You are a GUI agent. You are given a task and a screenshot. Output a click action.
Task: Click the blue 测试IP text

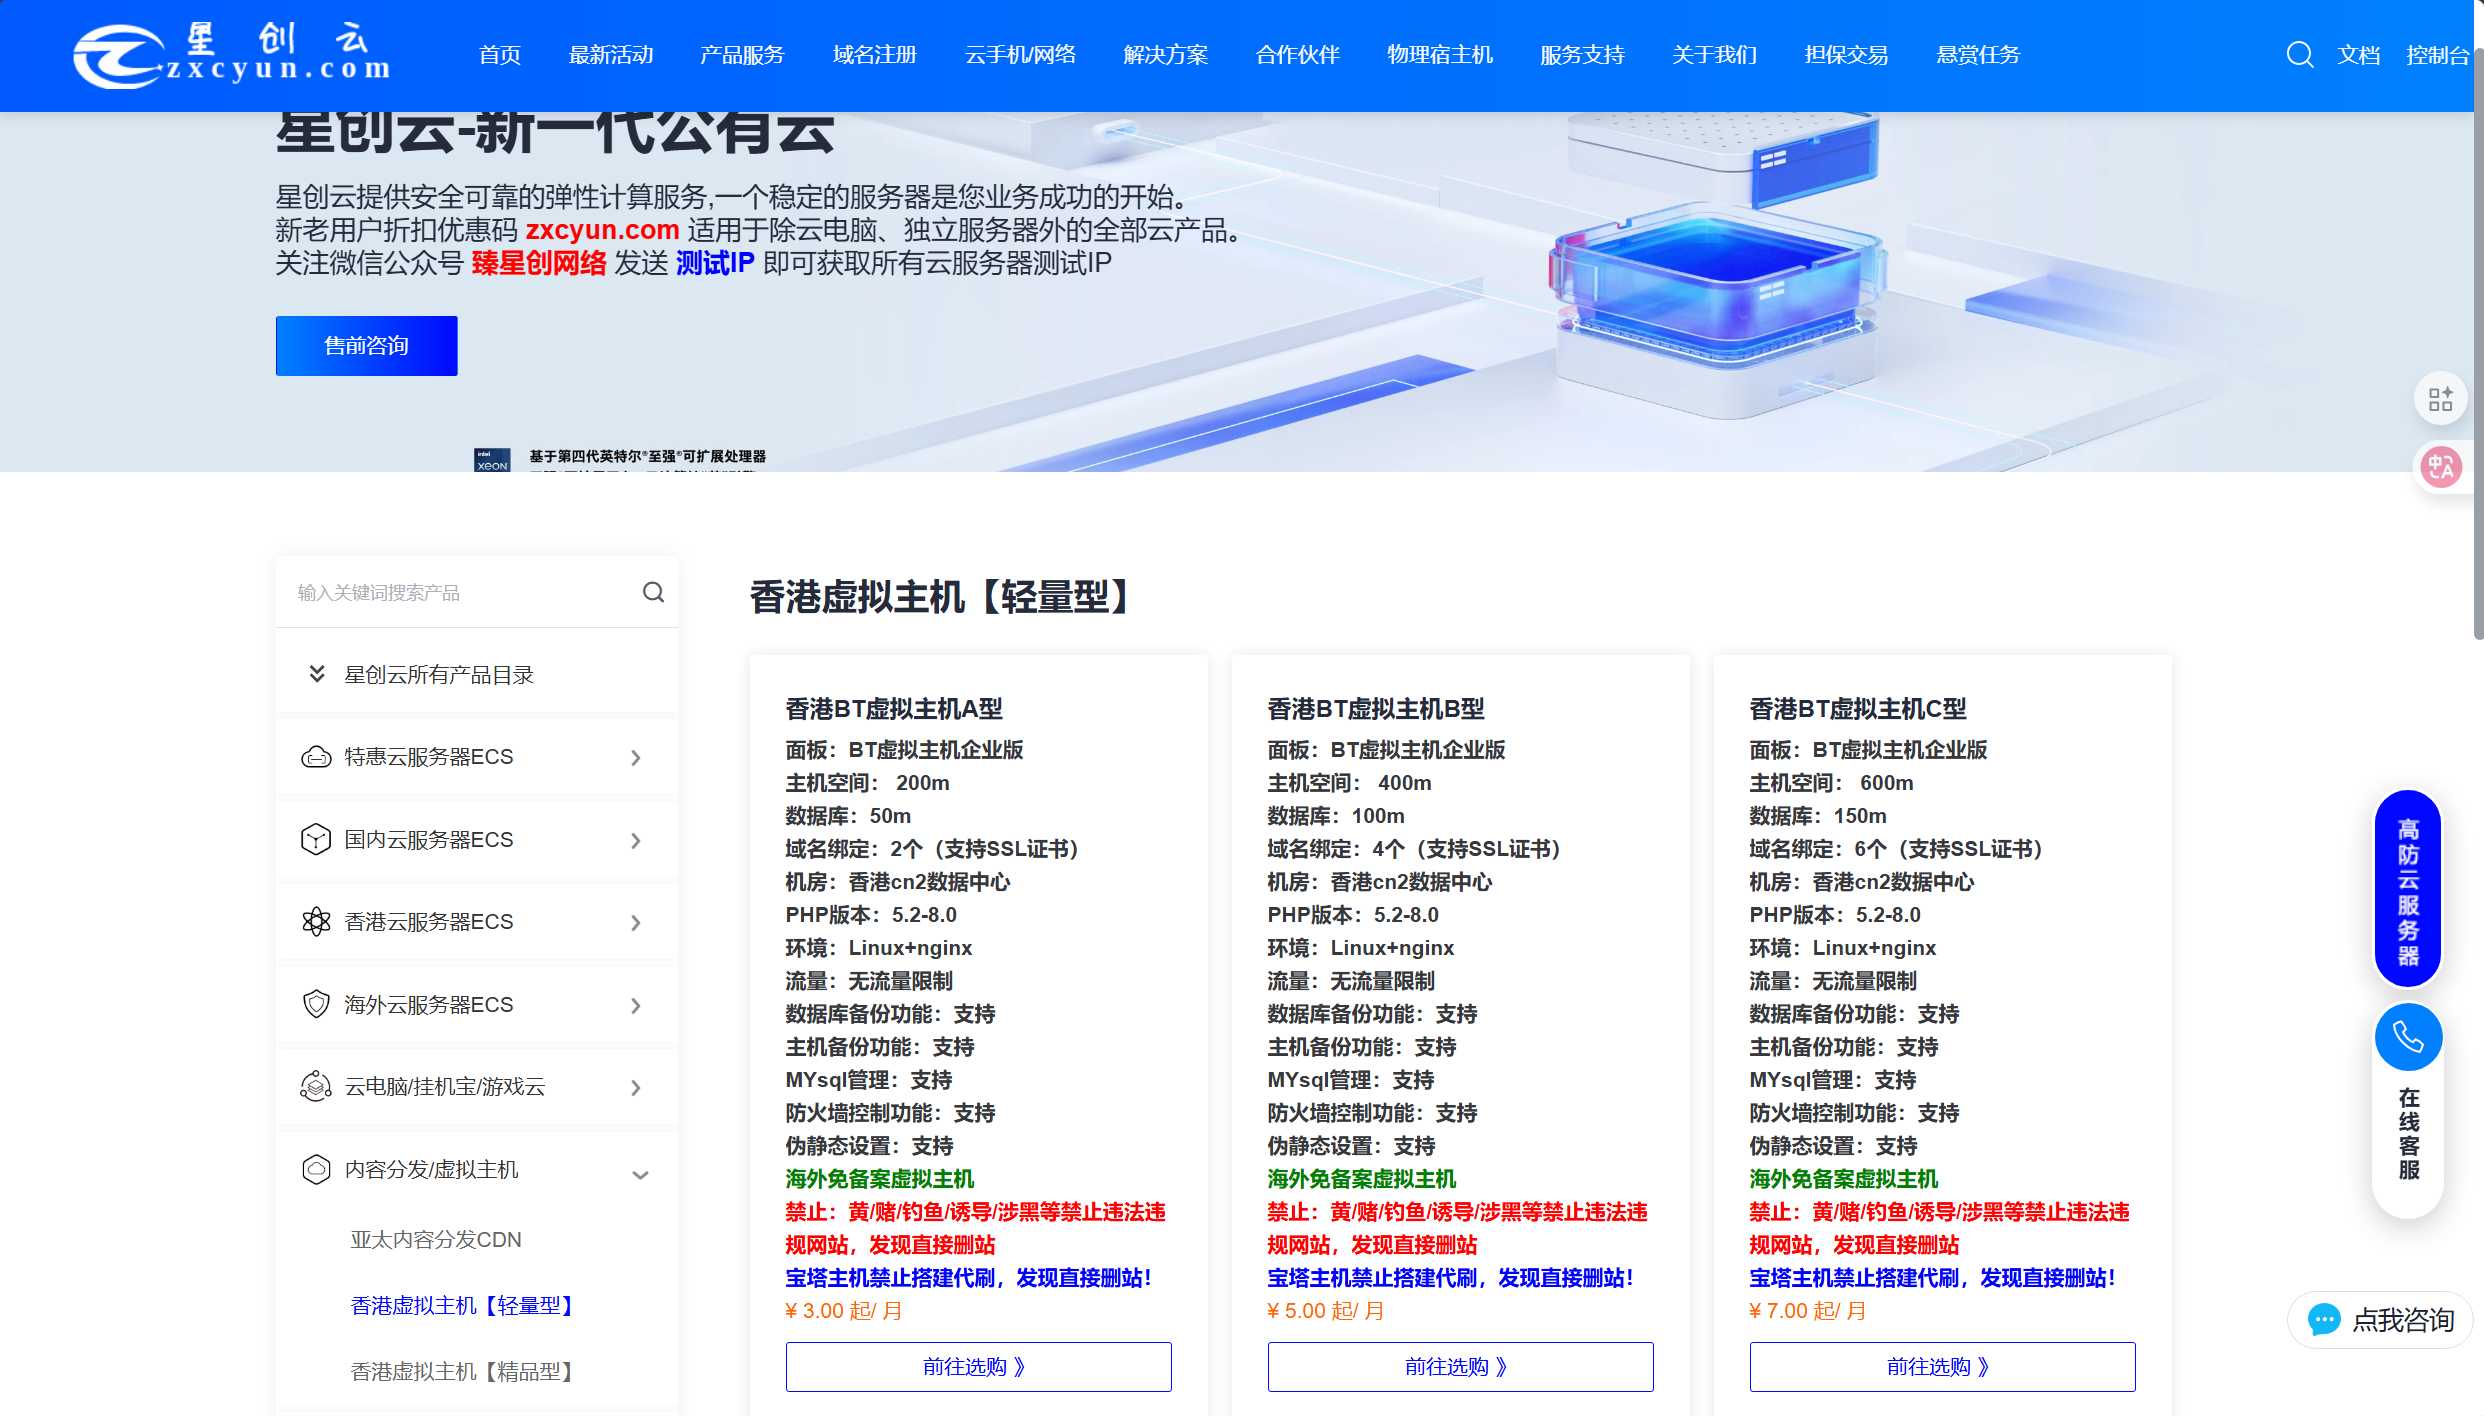(x=715, y=263)
